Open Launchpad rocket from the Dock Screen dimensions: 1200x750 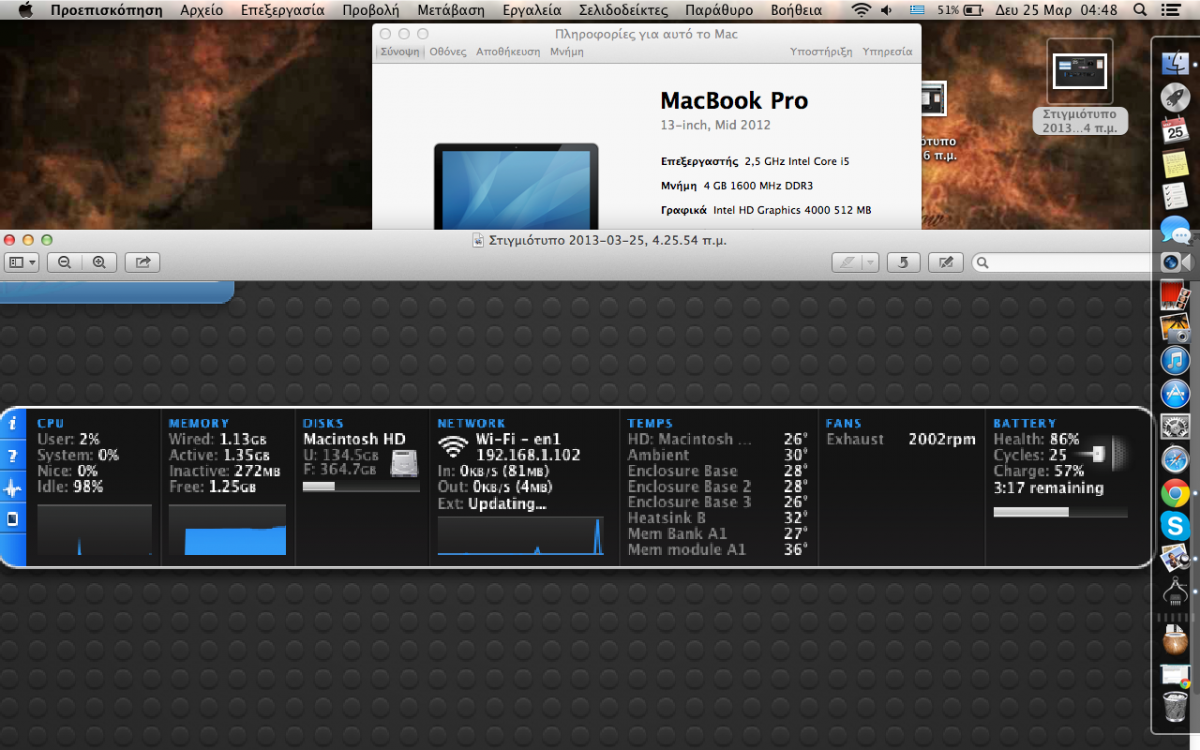coord(1175,97)
